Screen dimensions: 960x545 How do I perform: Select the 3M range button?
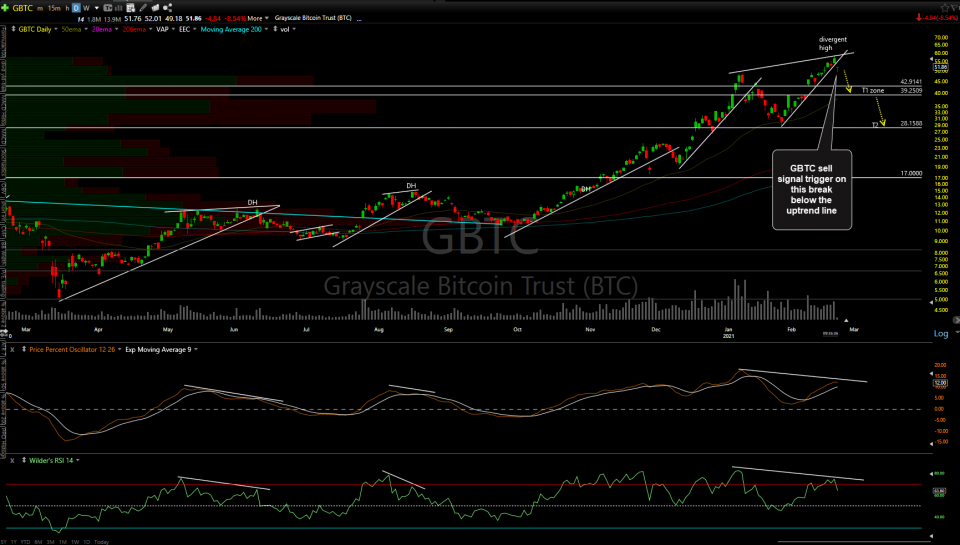[x=51, y=541]
